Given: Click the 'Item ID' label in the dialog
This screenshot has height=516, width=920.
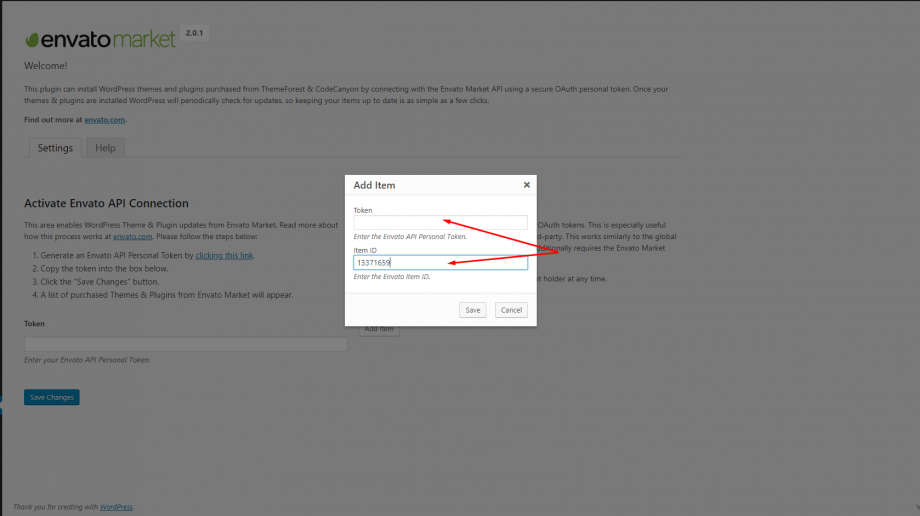Looking at the screenshot, I should [365, 250].
